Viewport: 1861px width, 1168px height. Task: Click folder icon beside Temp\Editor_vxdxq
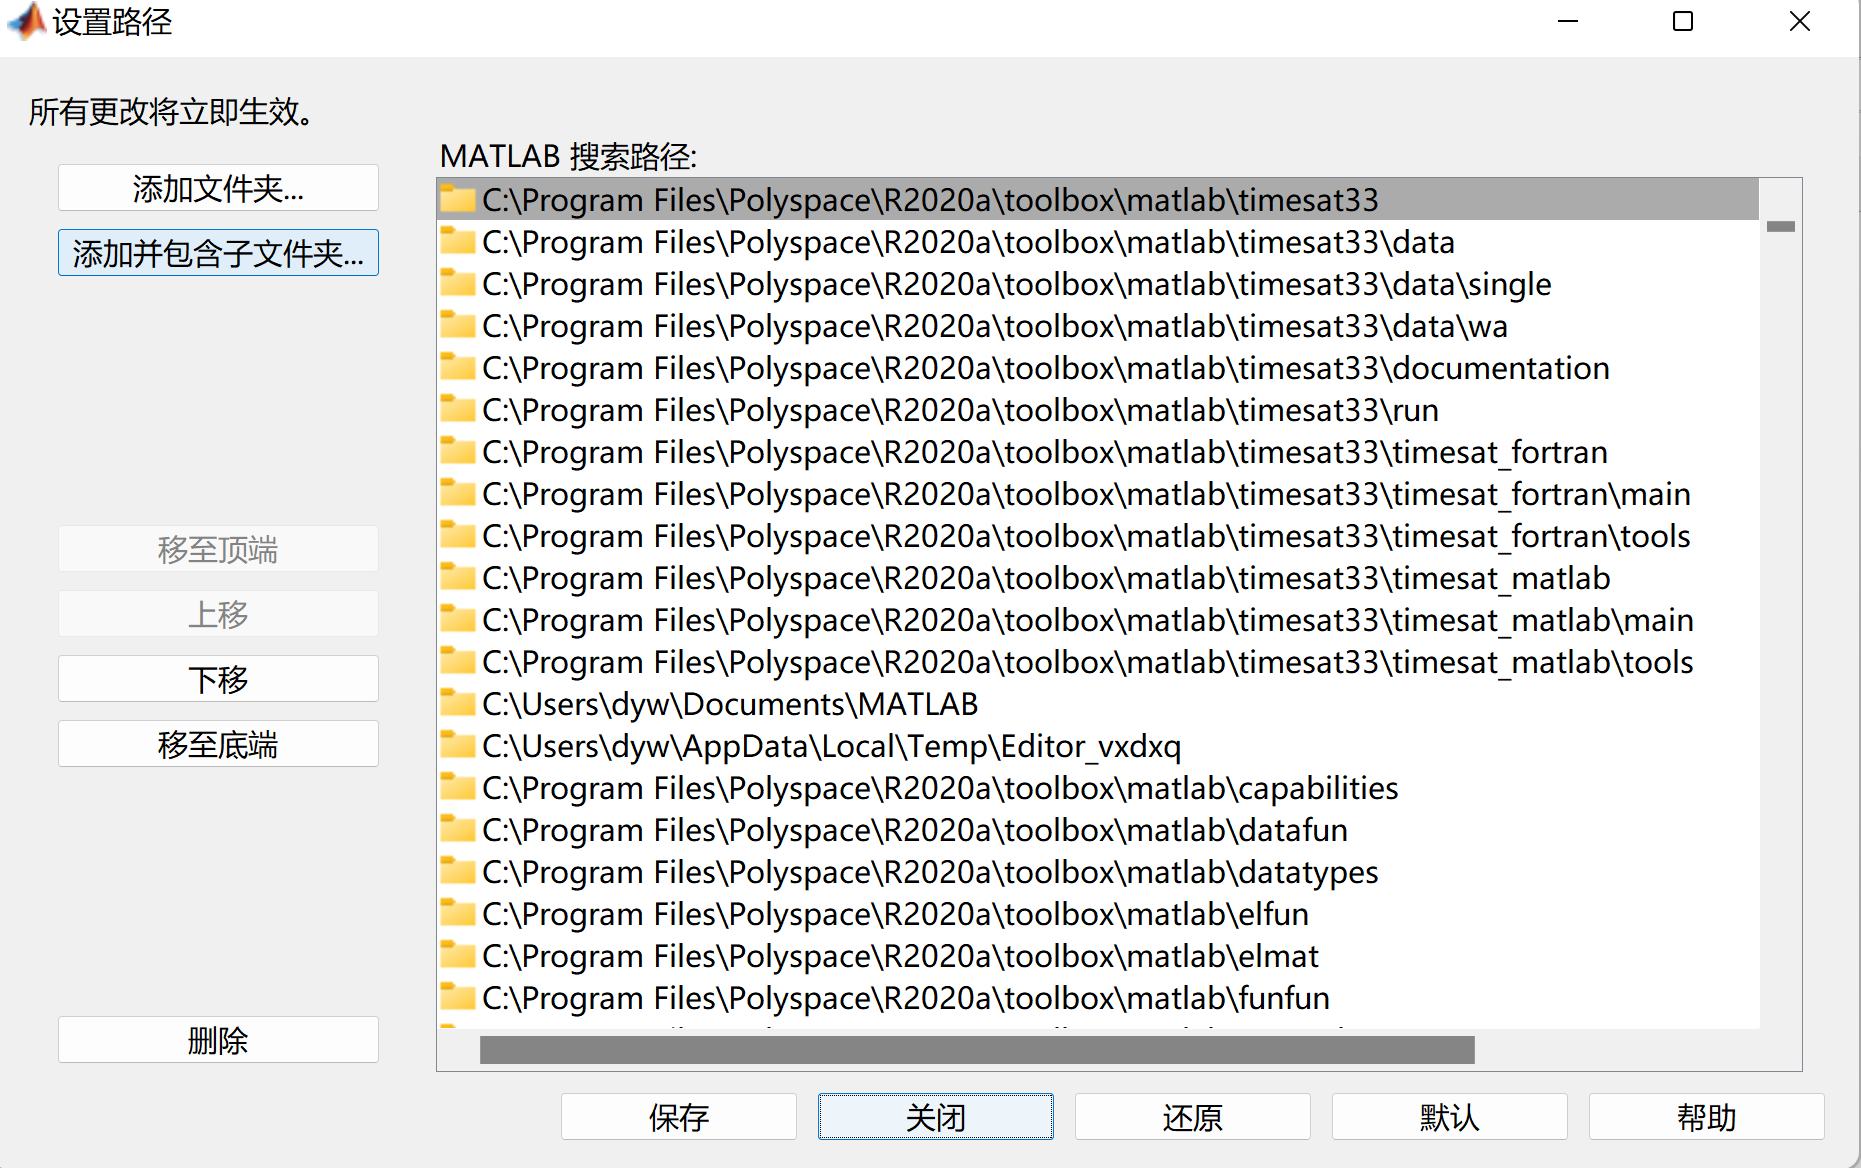click(458, 745)
